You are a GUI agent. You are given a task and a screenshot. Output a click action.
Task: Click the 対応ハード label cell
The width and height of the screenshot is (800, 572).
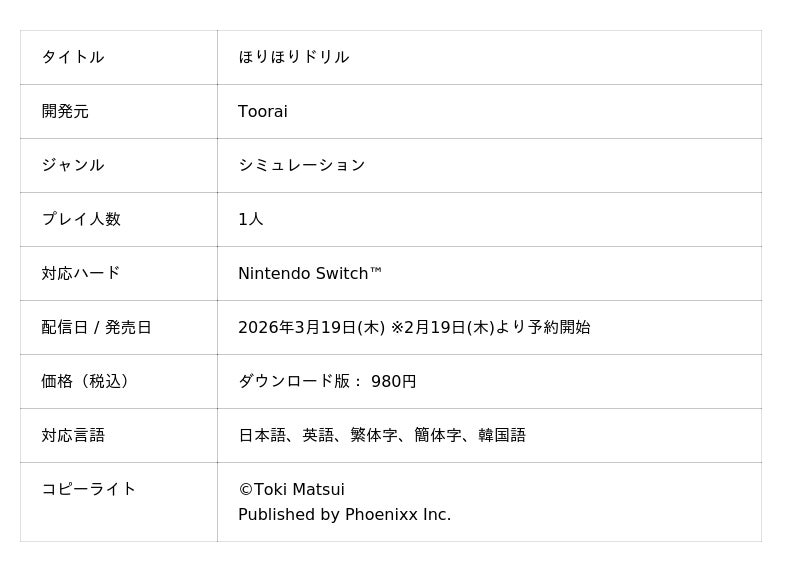pyautogui.click(x=81, y=273)
